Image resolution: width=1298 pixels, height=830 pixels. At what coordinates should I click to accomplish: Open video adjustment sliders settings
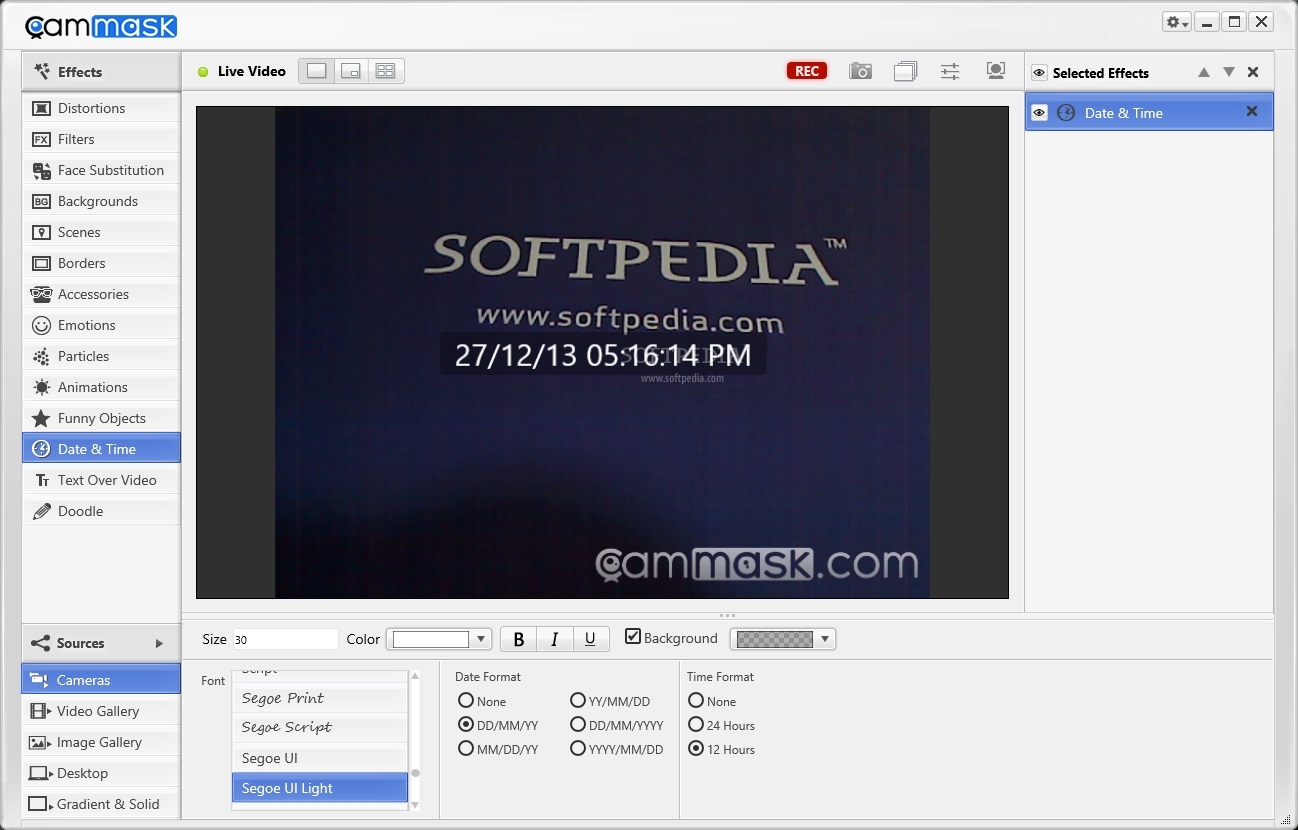pyautogui.click(x=950, y=71)
